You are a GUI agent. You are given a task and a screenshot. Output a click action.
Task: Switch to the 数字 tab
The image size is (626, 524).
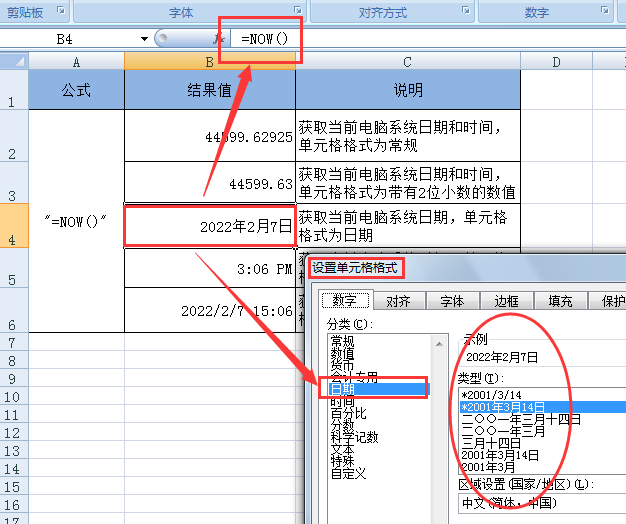tap(345, 300)
